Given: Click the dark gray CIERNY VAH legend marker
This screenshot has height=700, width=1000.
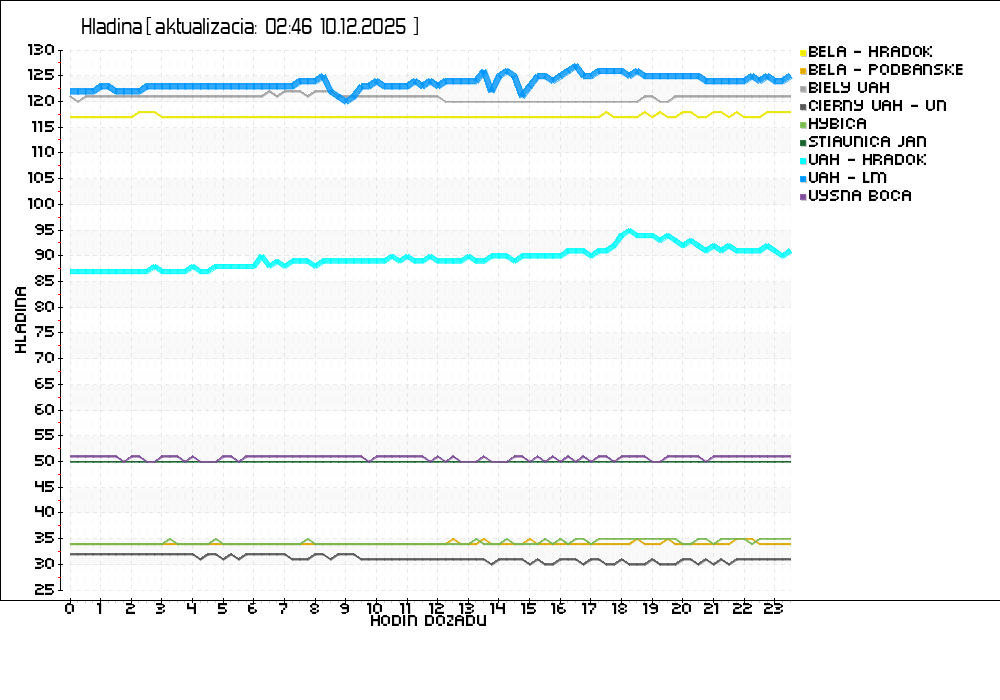Looking at the screenshot, I should [803, 106].
